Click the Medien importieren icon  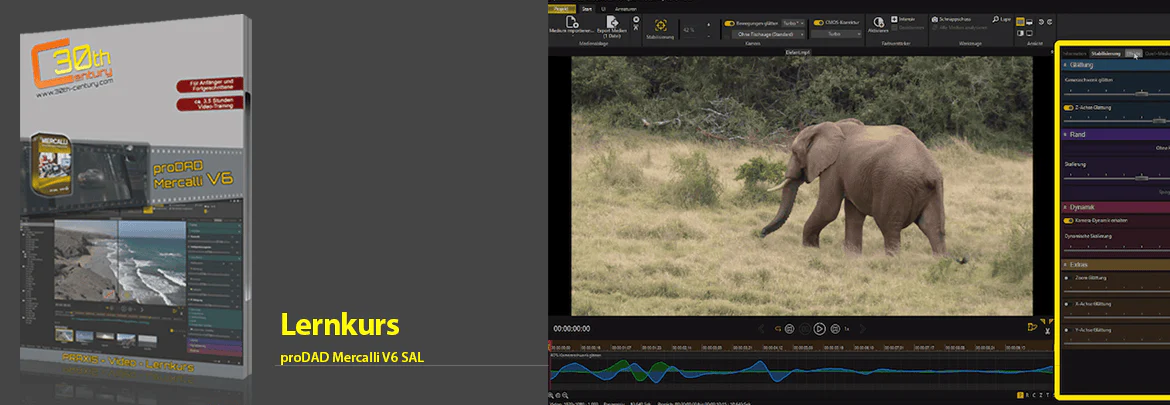click(572, 22)
